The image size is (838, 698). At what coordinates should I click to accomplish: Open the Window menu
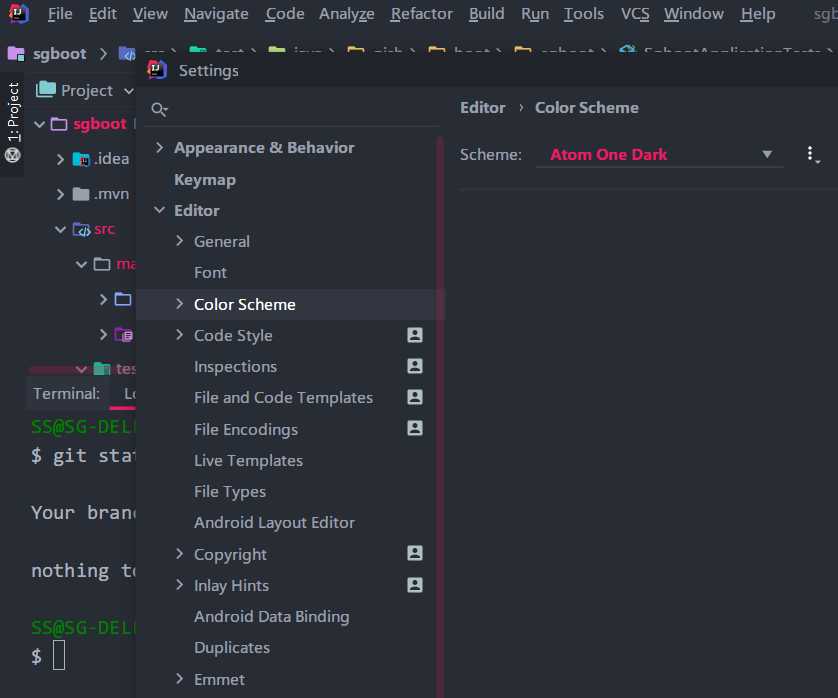pyautogui.click(x=694, y=14)
